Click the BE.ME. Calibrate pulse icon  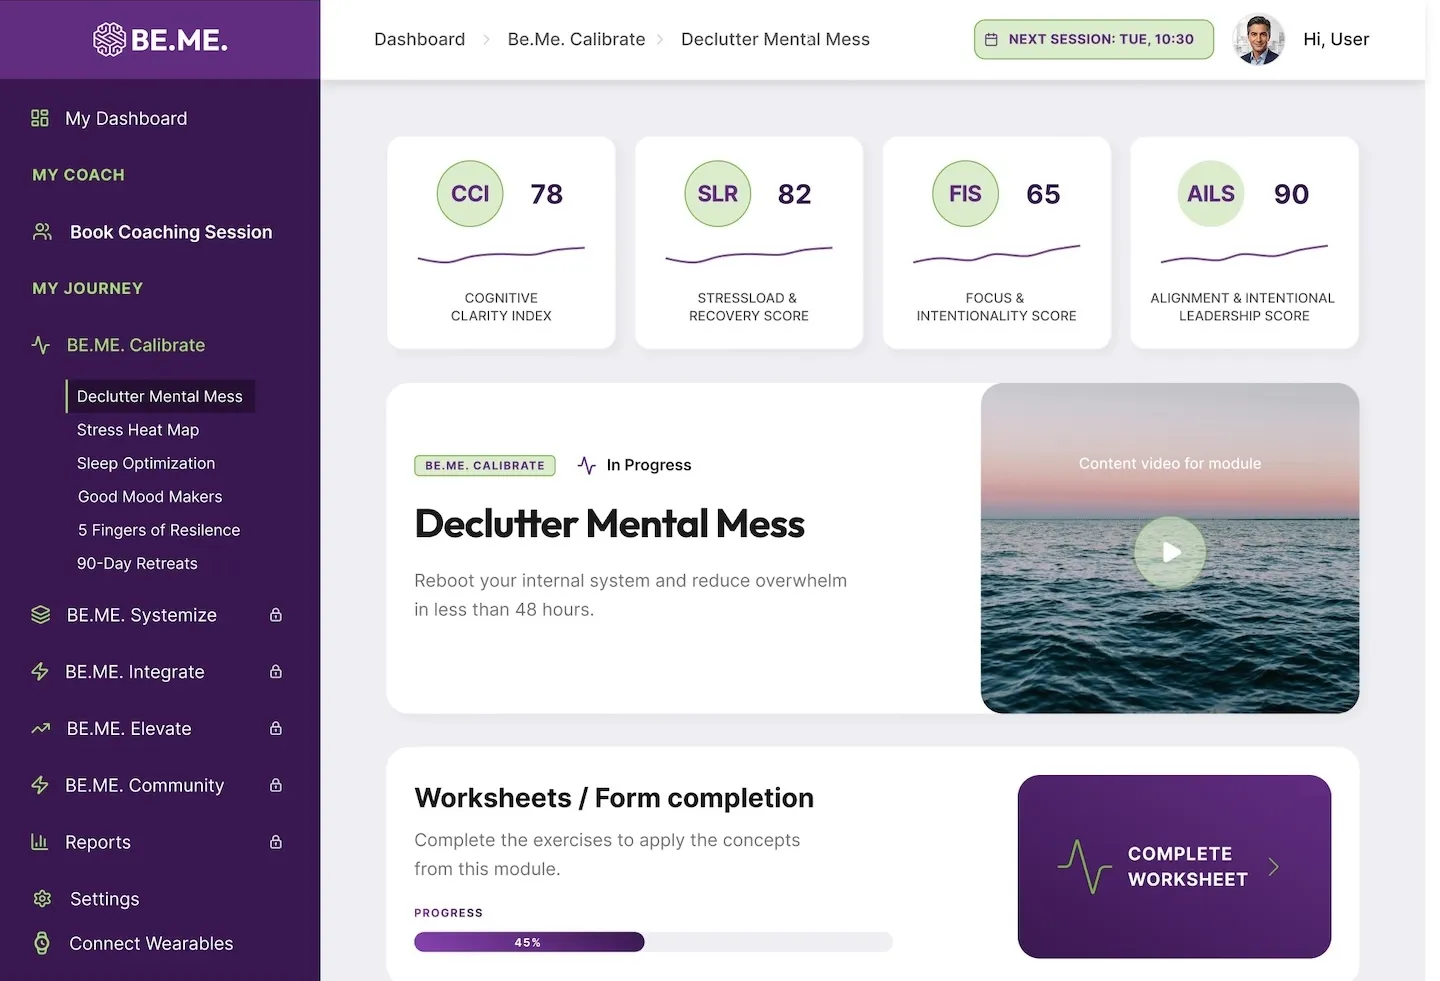[x=41, y=345]
